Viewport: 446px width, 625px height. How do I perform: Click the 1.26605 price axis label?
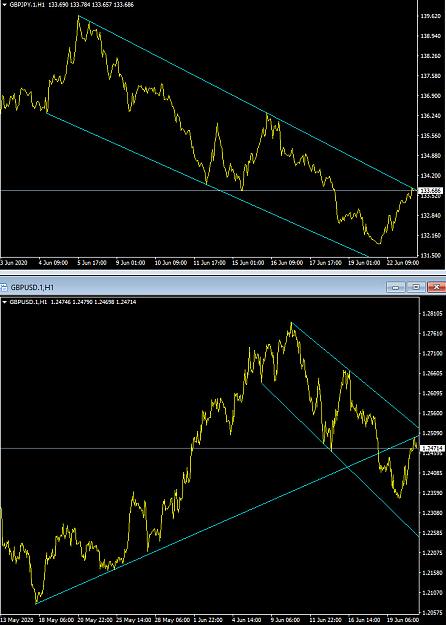point(430,373)
